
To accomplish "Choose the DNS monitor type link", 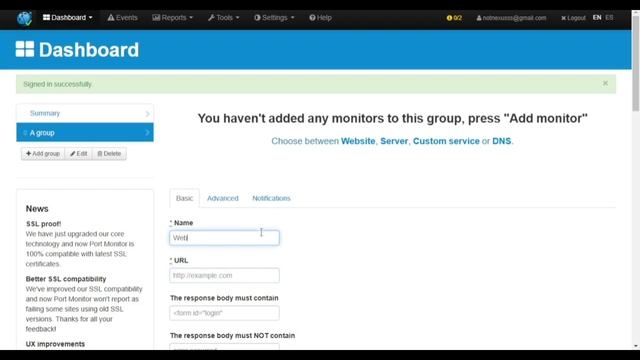I will (502, 141).
